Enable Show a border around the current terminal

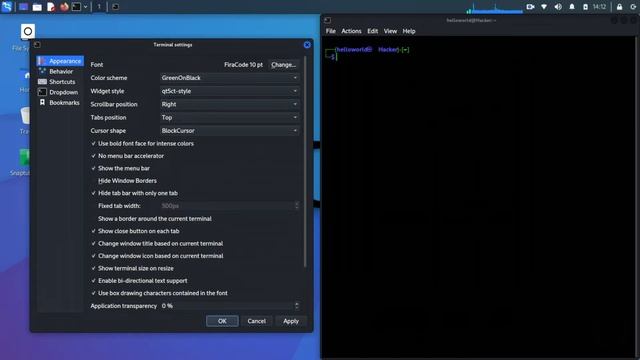coord(151,218)
